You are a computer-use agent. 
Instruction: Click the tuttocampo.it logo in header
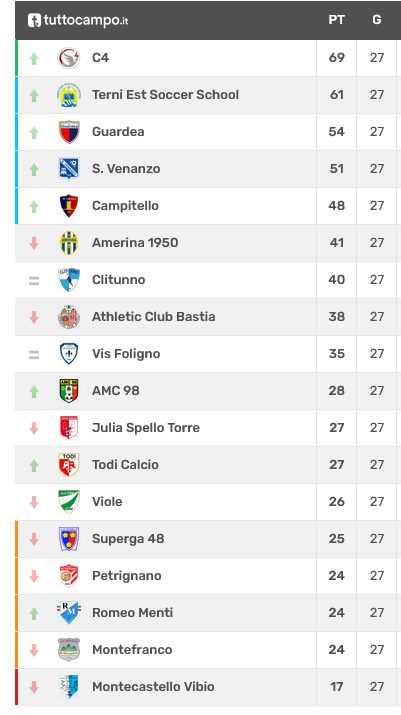click(x=78, y=20)
